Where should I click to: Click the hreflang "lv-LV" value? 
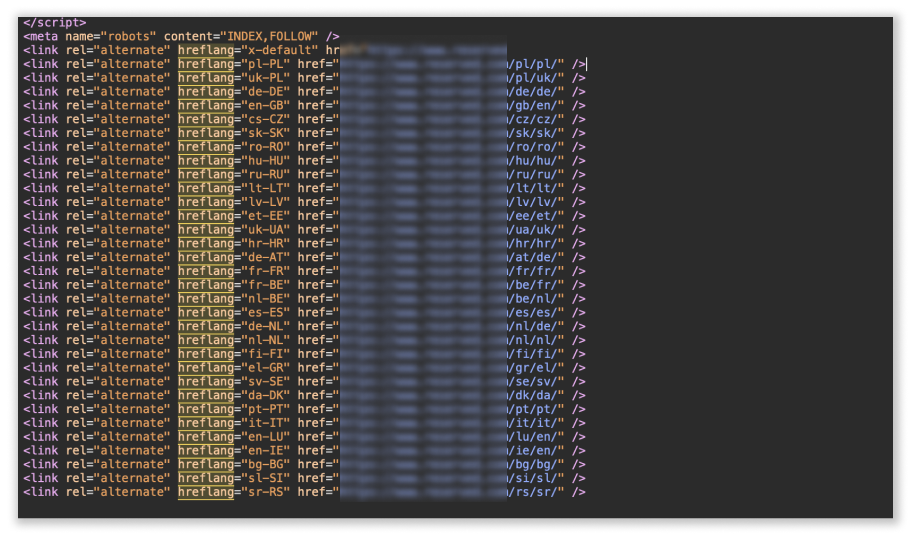coord(266,202)
